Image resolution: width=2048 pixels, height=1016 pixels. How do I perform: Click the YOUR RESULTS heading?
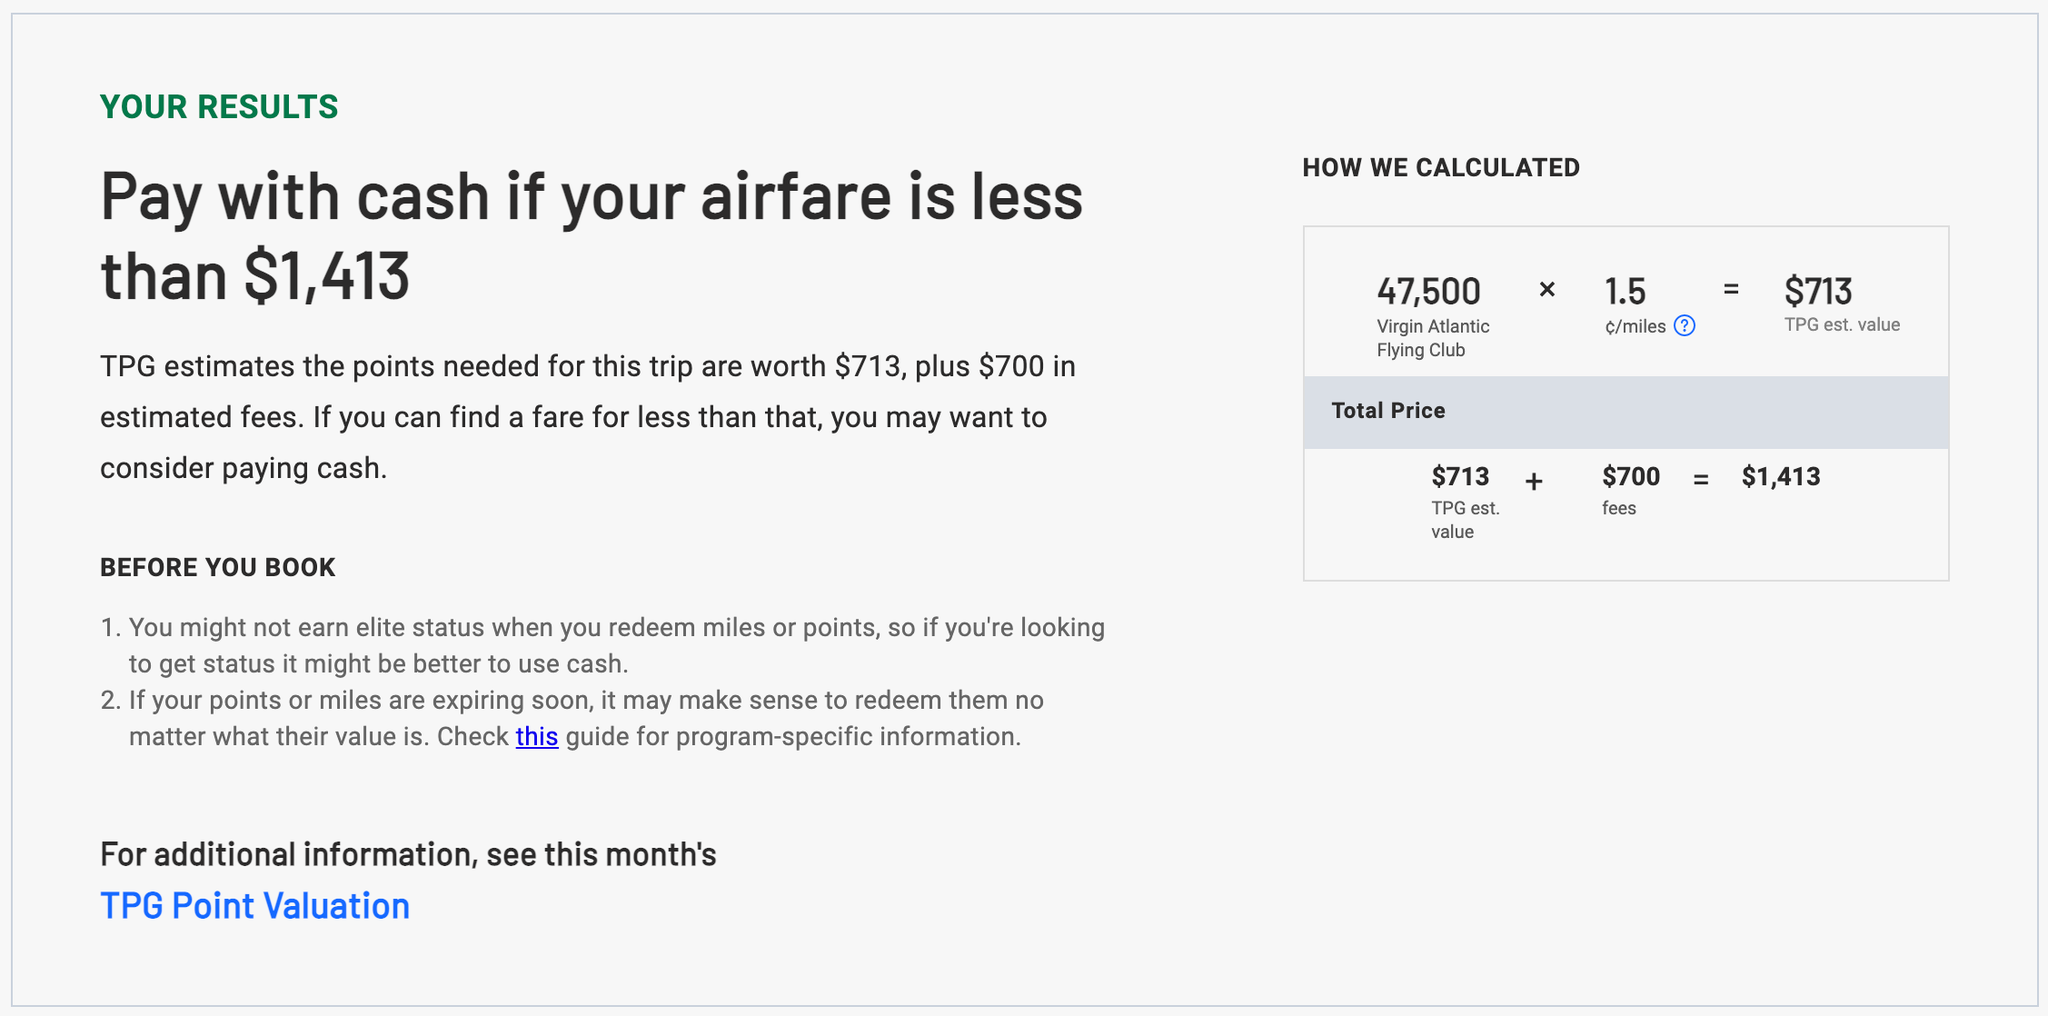[x=217, y=106]
